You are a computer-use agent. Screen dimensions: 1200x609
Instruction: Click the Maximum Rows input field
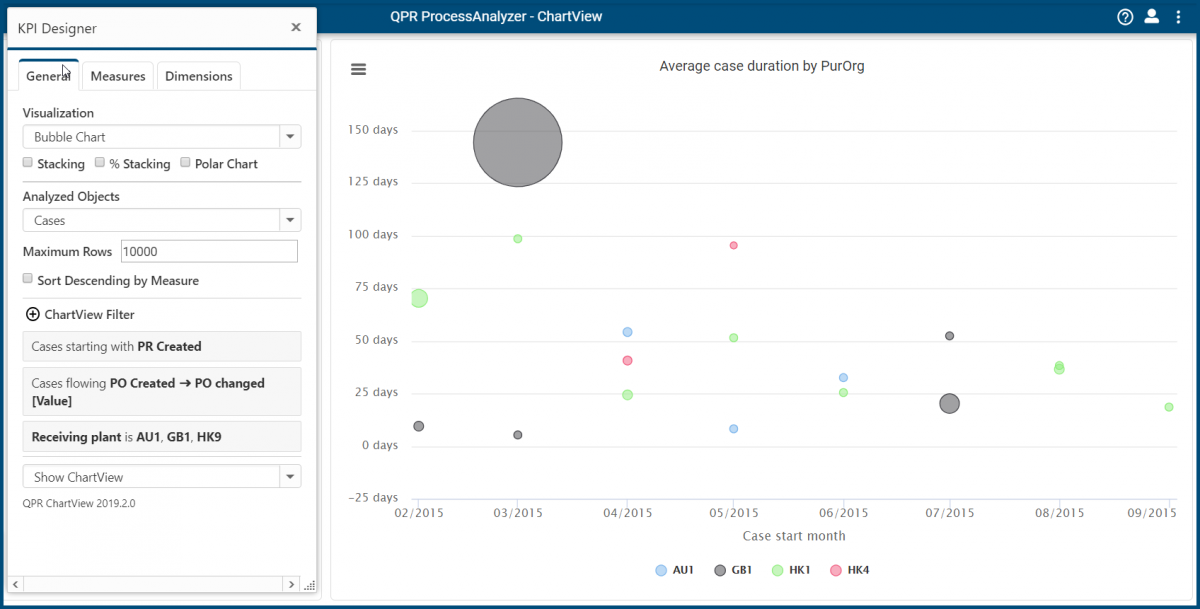209,252
